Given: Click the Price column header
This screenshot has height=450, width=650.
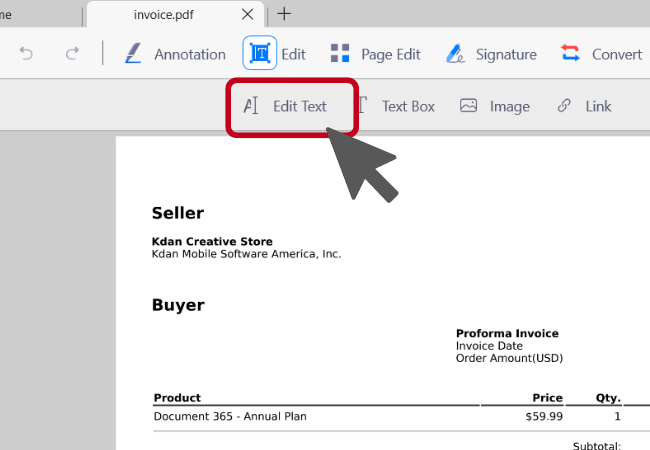Looking at the screenshot, I should (548, 398).
